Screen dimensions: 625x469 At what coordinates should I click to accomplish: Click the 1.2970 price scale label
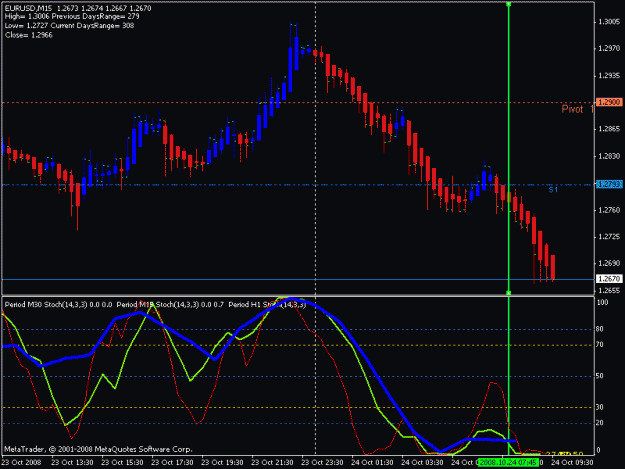[x=609, y=49]
